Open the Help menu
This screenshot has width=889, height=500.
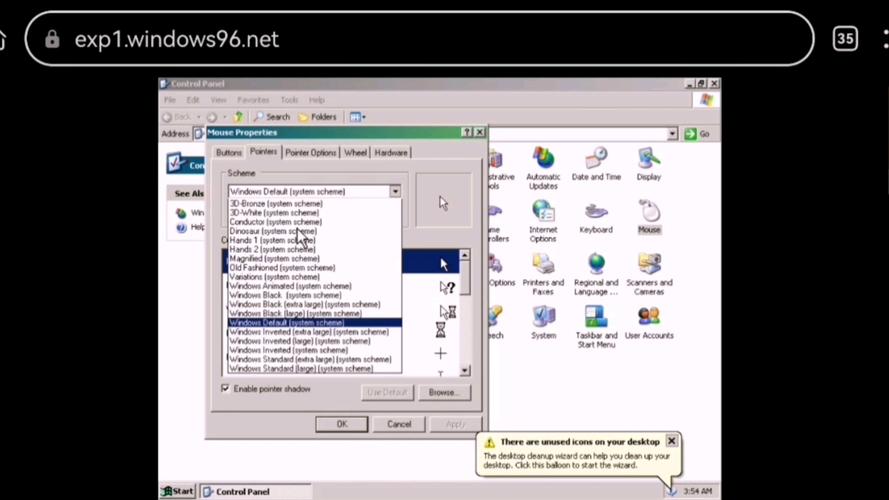(316, 100)
